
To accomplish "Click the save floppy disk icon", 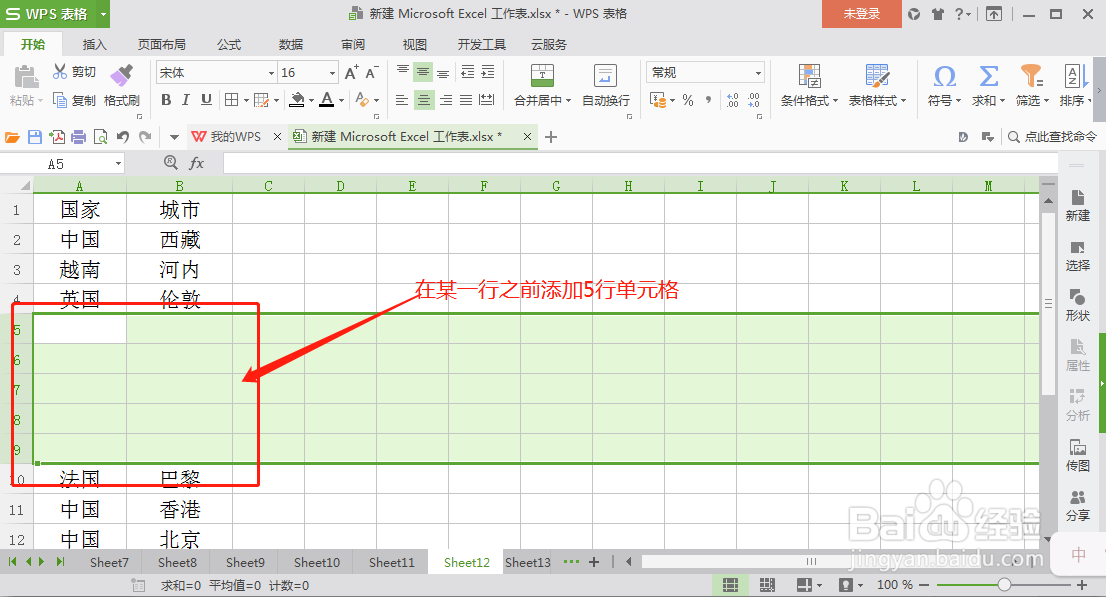I will [35, 137].
